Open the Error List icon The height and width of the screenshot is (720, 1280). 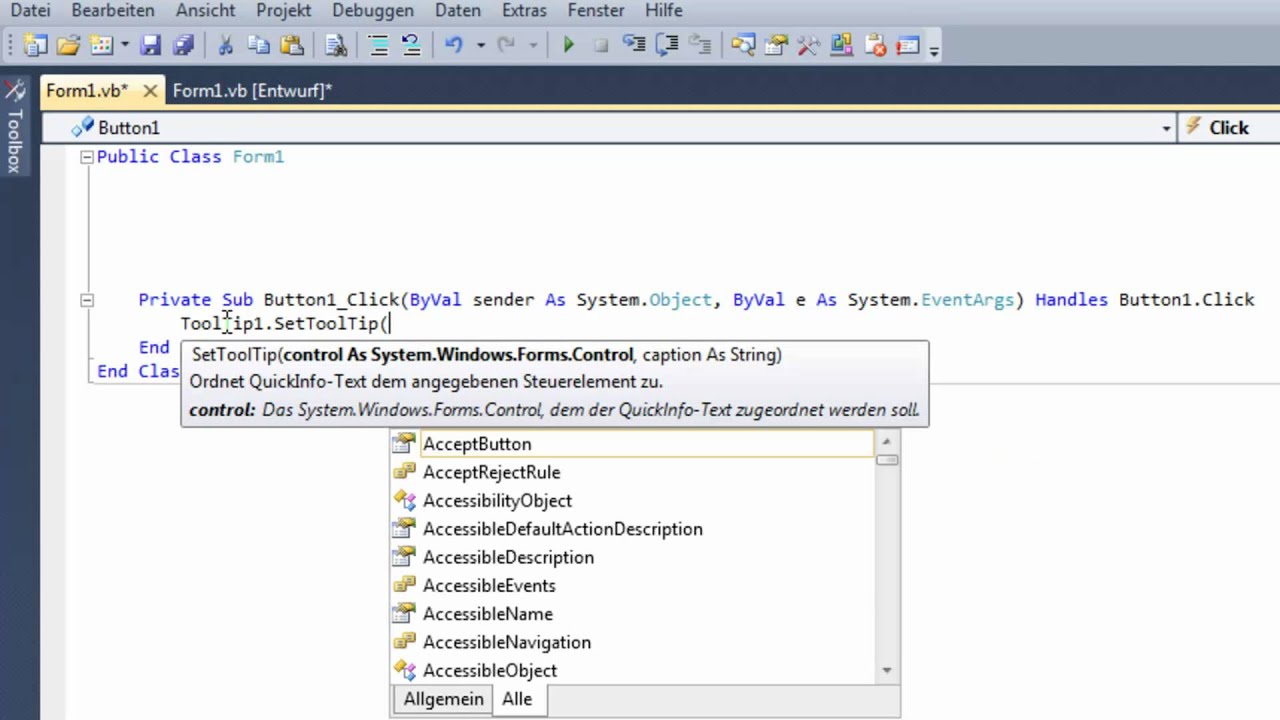coord(875,45)
